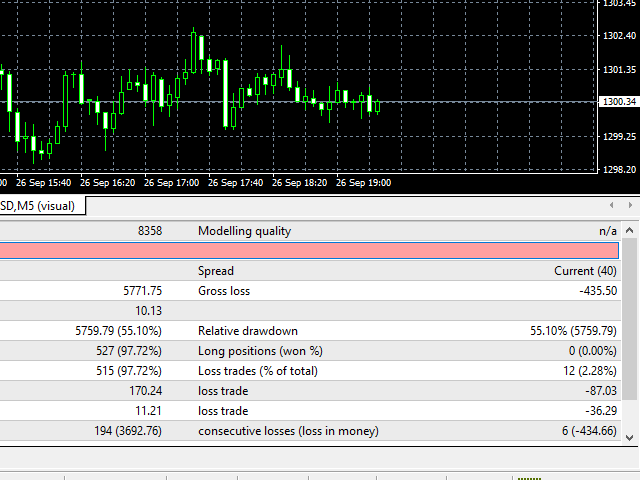Click the 170.24 value cell

(x=146, y=391)
